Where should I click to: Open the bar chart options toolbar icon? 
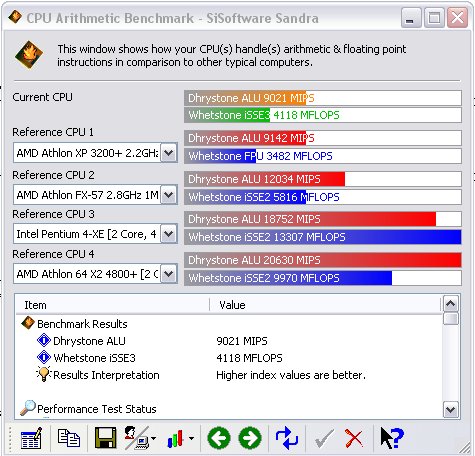[x=176, y=438]
